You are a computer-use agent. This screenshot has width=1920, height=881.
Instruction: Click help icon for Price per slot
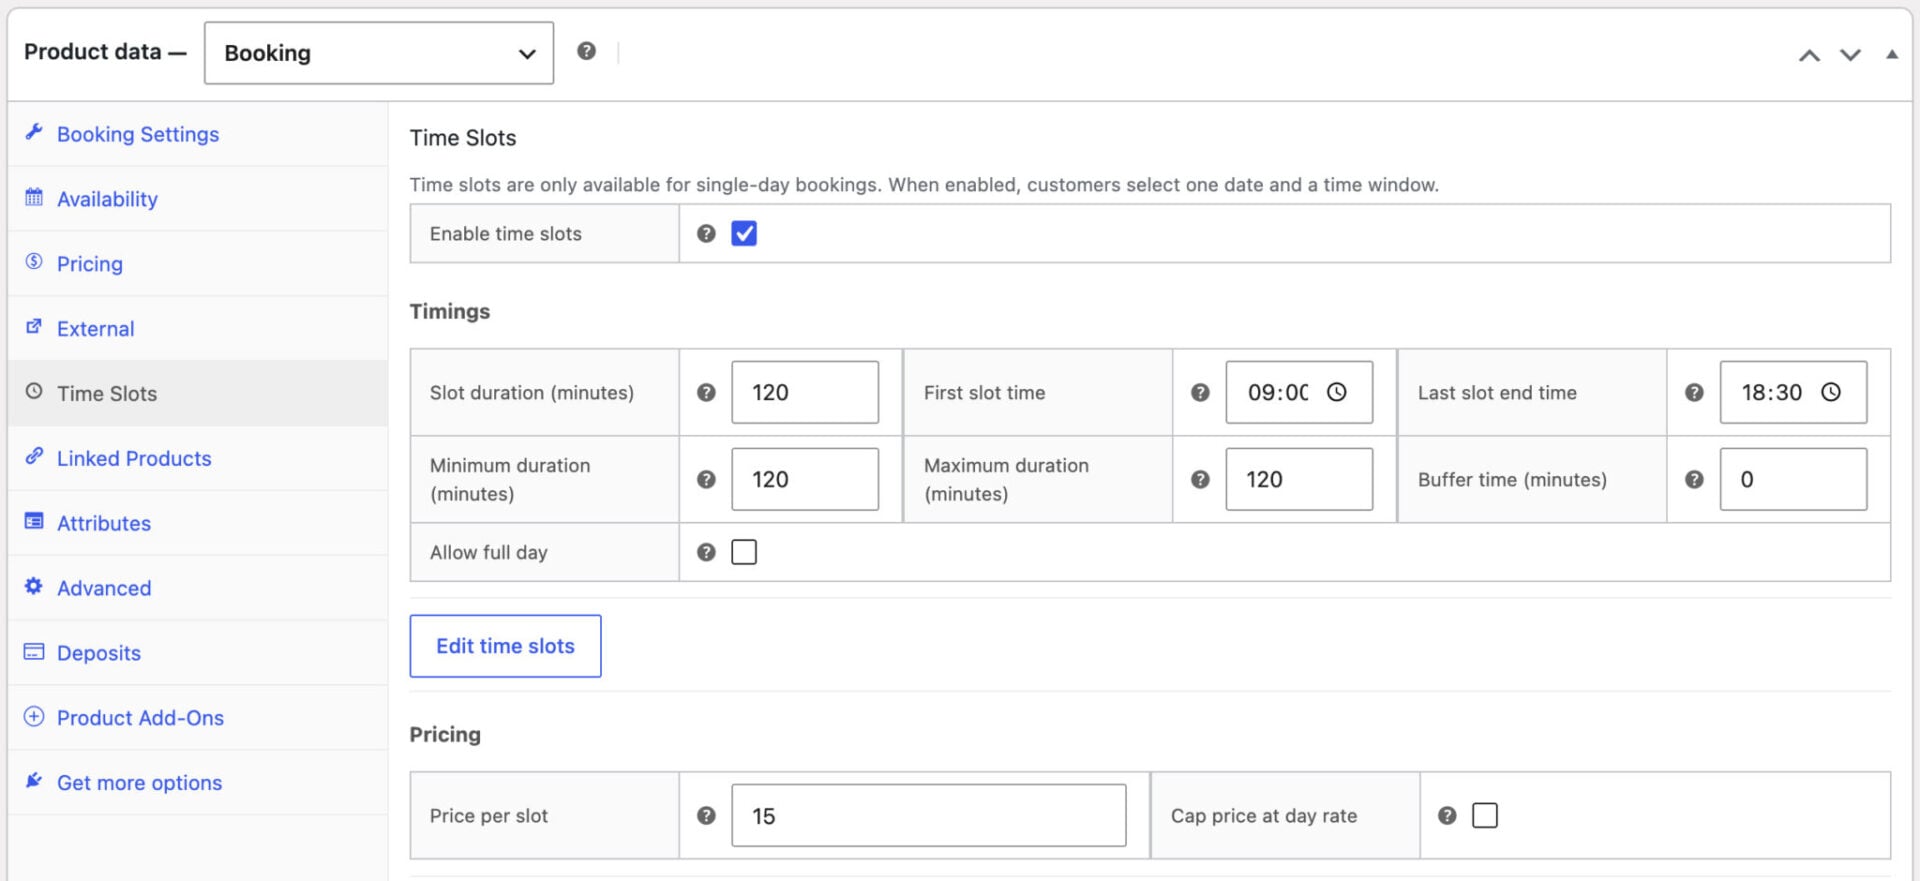(706, 816)
